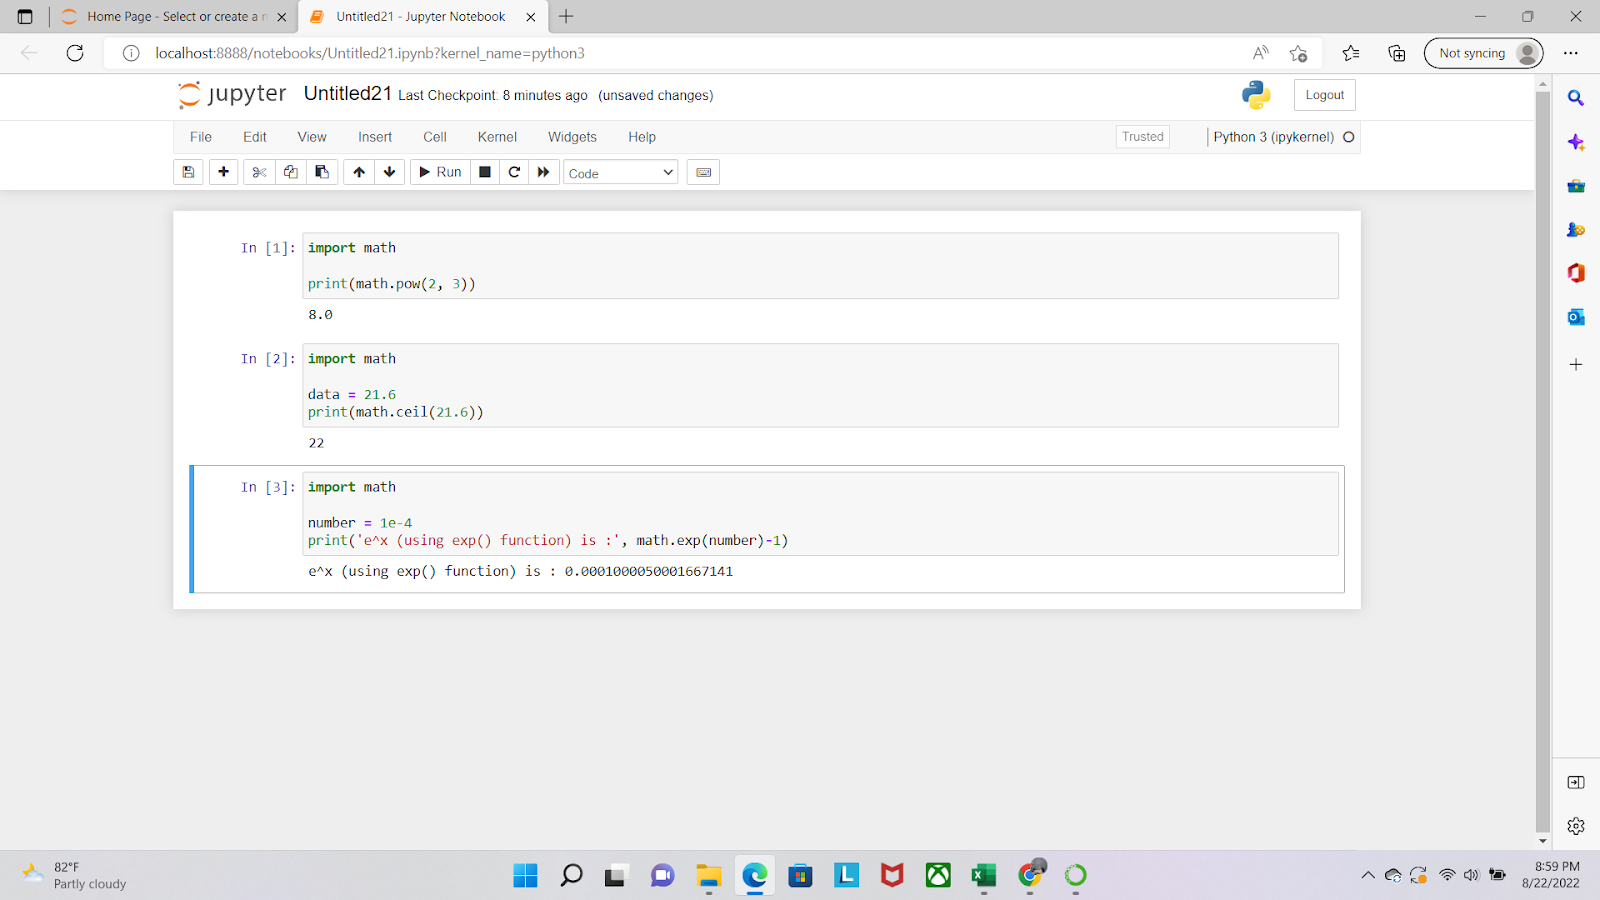This screenshot has width=1600, height=900.
Task: Move selected cell down arrow
Action: pyautogui.click(x=390, y=172)
